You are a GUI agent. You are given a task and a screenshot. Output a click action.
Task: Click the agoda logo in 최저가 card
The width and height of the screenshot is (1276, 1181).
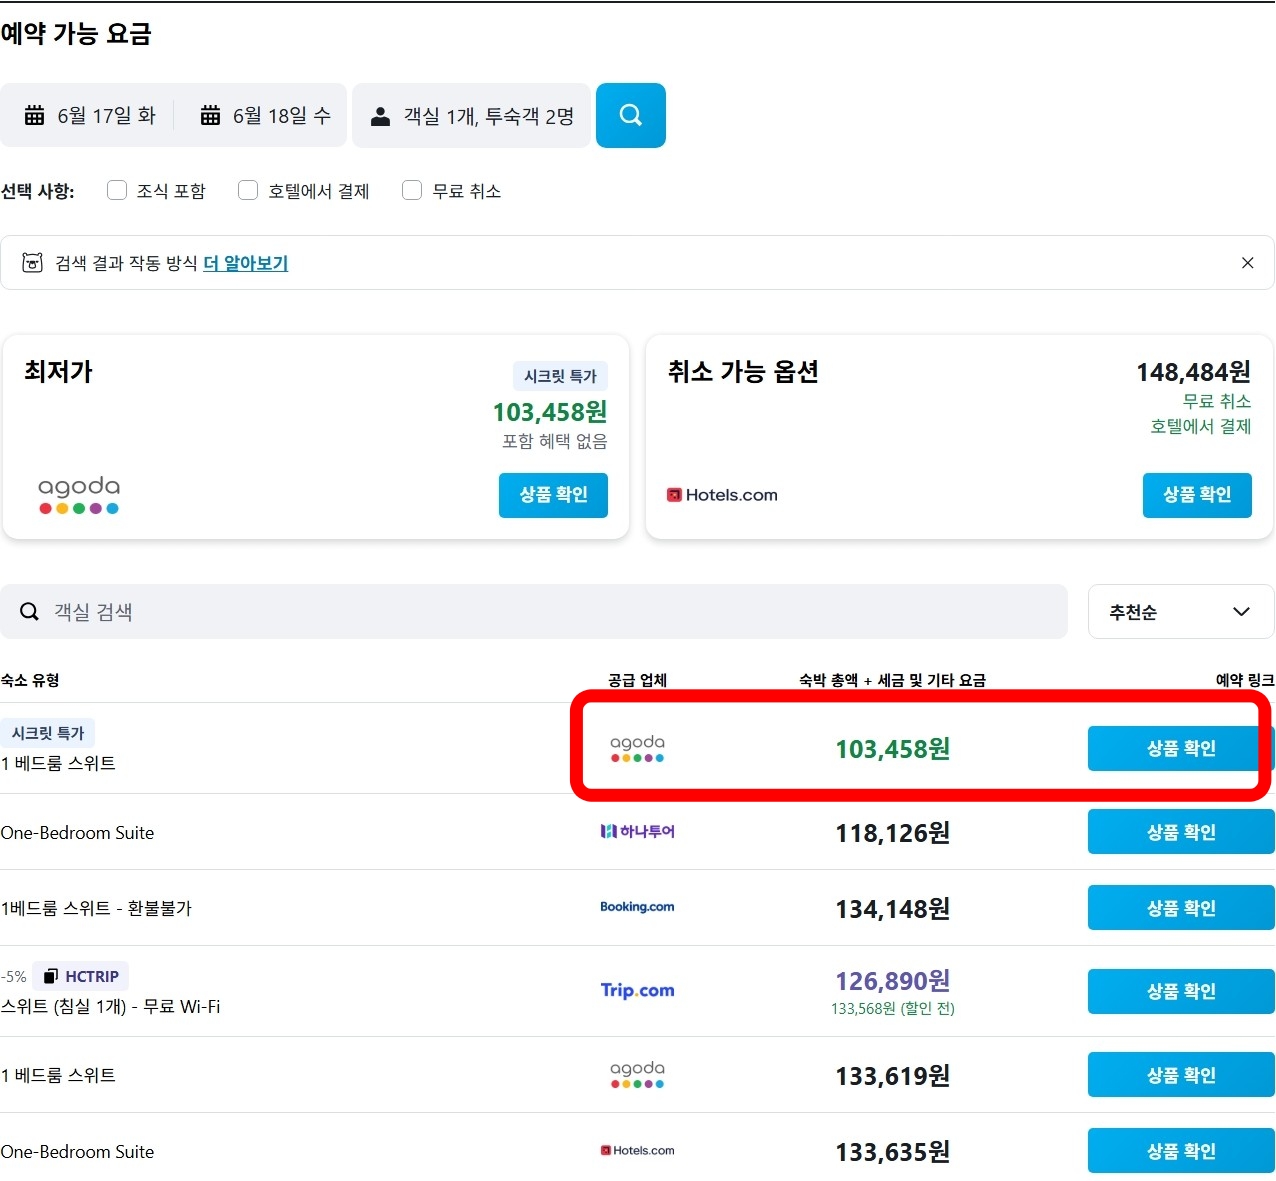78,495
